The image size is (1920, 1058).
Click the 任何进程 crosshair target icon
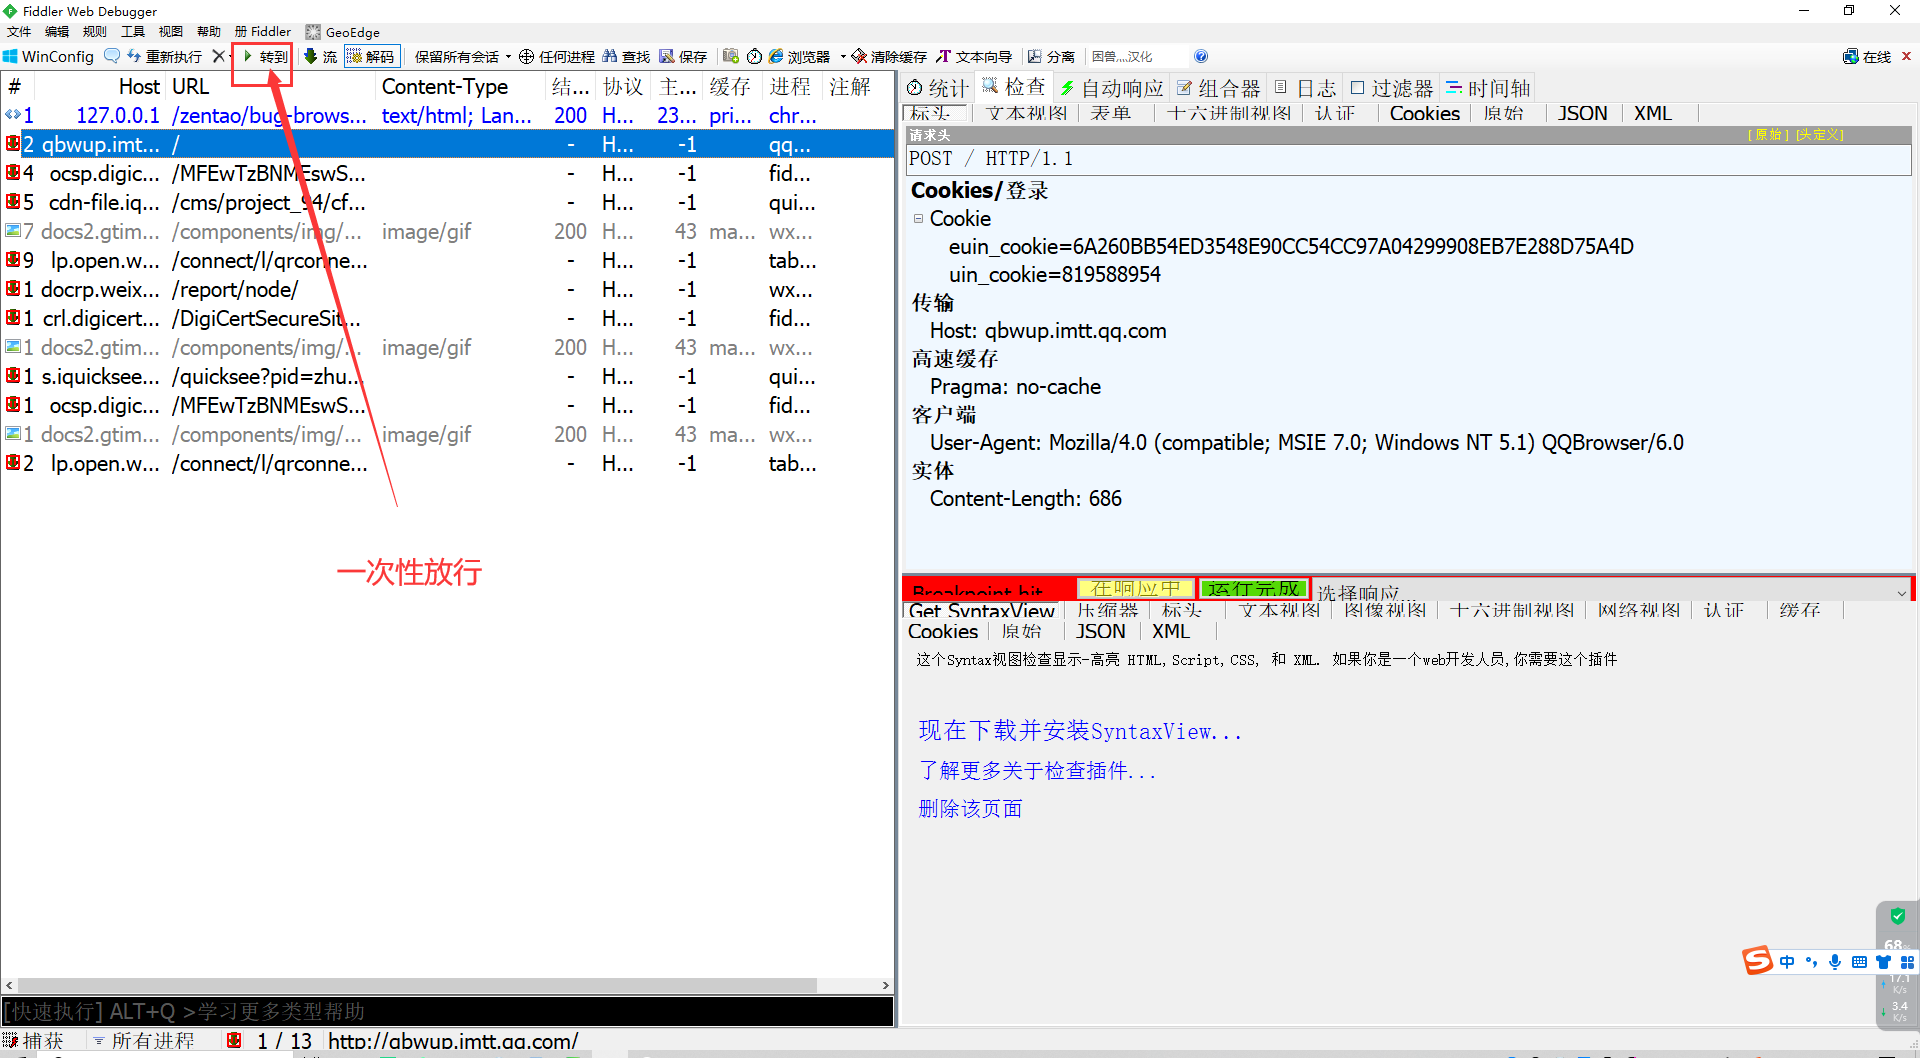tap(526, 57)
